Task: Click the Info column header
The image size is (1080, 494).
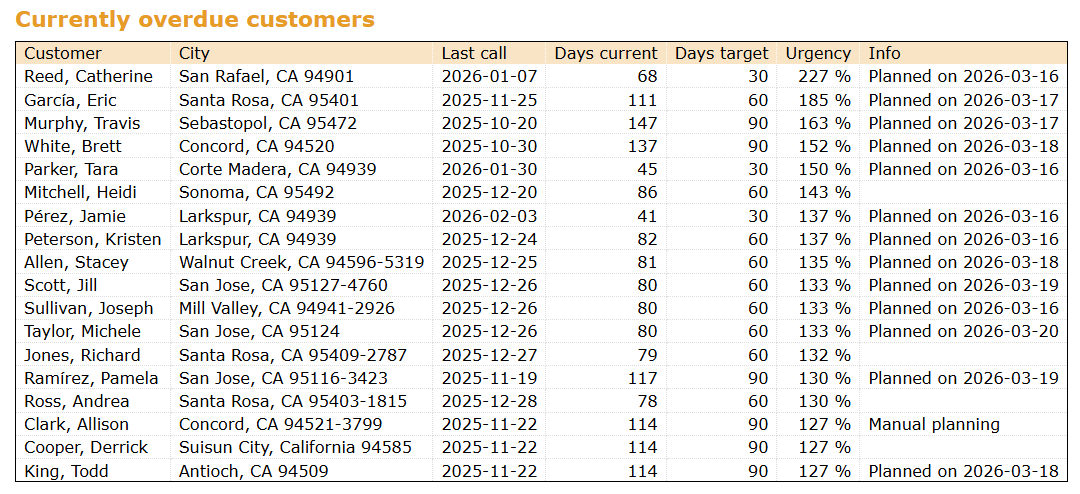Action: (x=884, y=54)
